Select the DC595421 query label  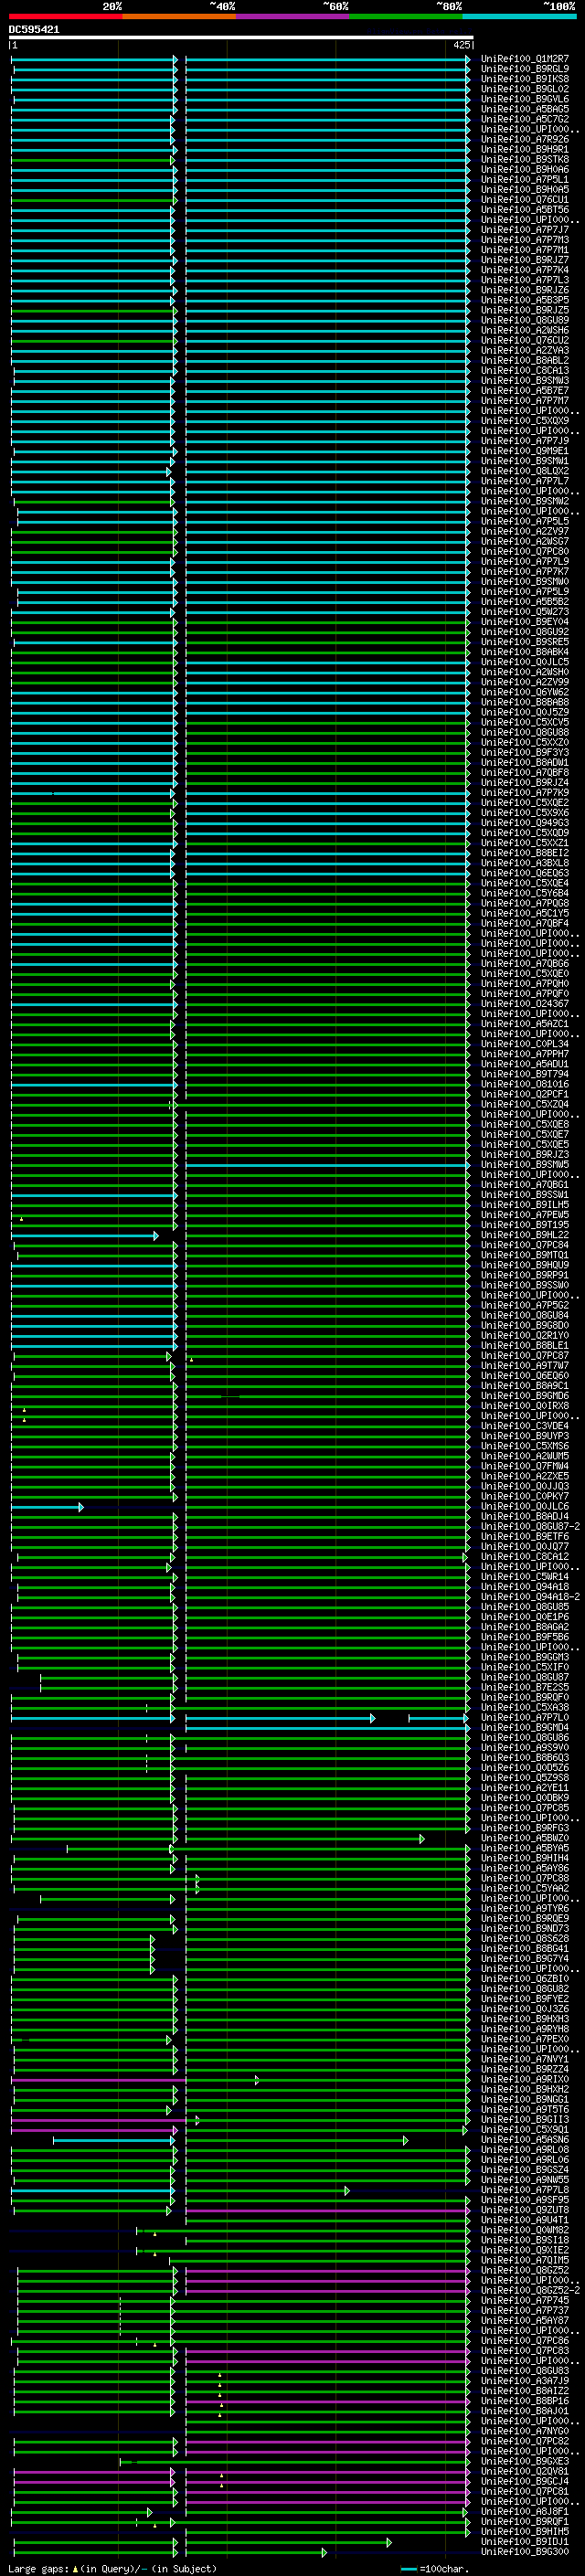(x=34, y=30)
